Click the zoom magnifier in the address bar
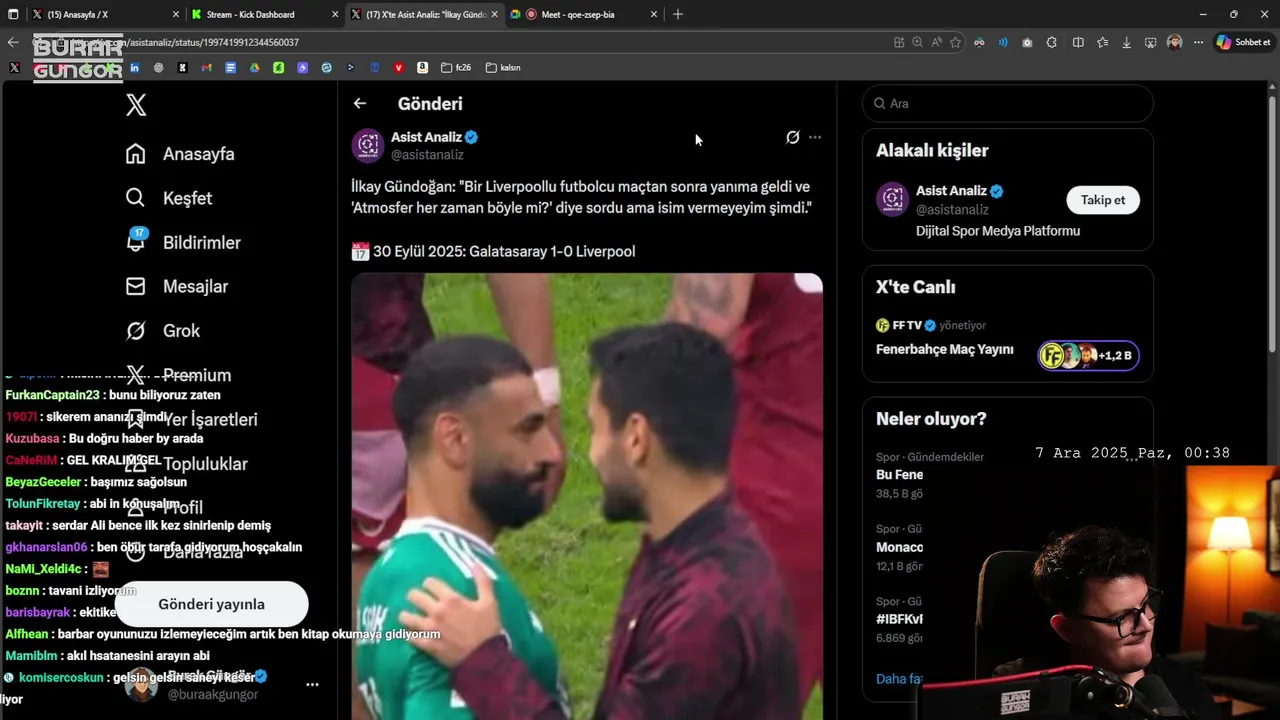The width and height of the screenshot is (1280, 720). pos(917,42)
